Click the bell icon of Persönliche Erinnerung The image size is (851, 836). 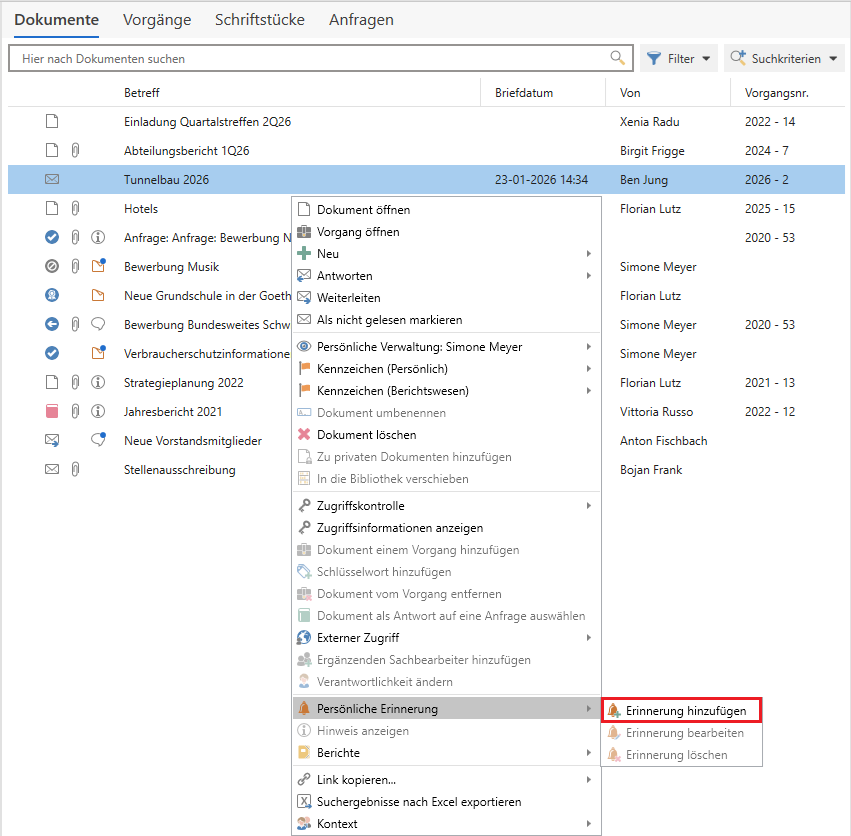tap(304, 708)
